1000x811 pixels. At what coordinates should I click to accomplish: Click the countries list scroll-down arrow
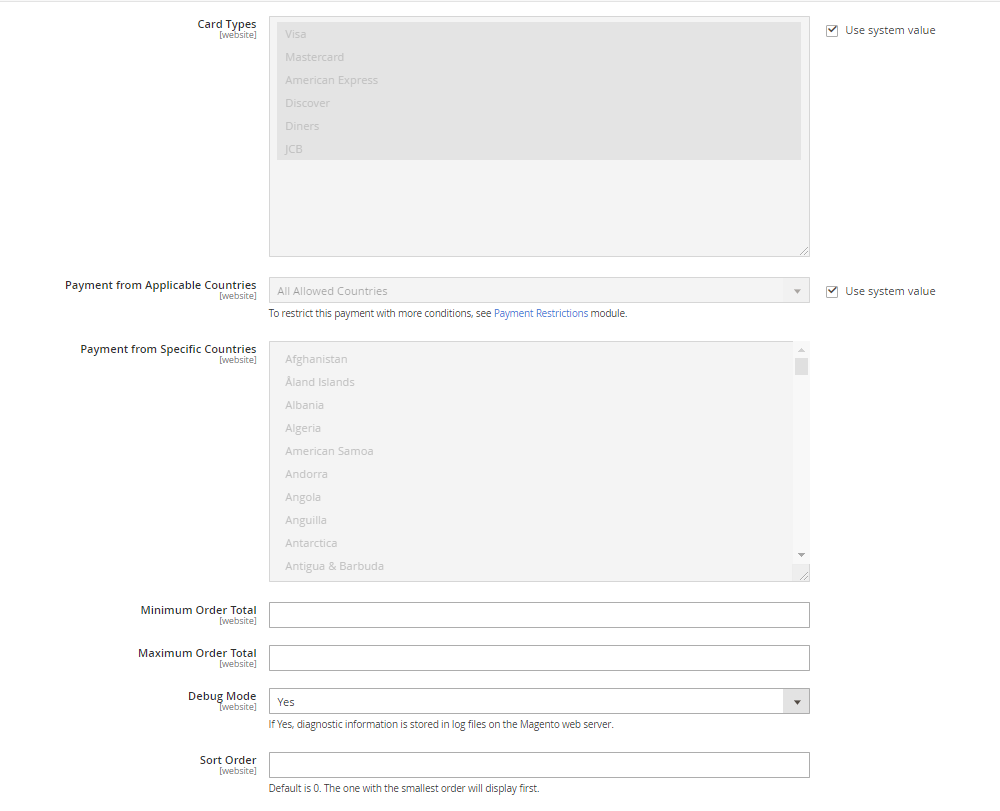pos(802,555)
